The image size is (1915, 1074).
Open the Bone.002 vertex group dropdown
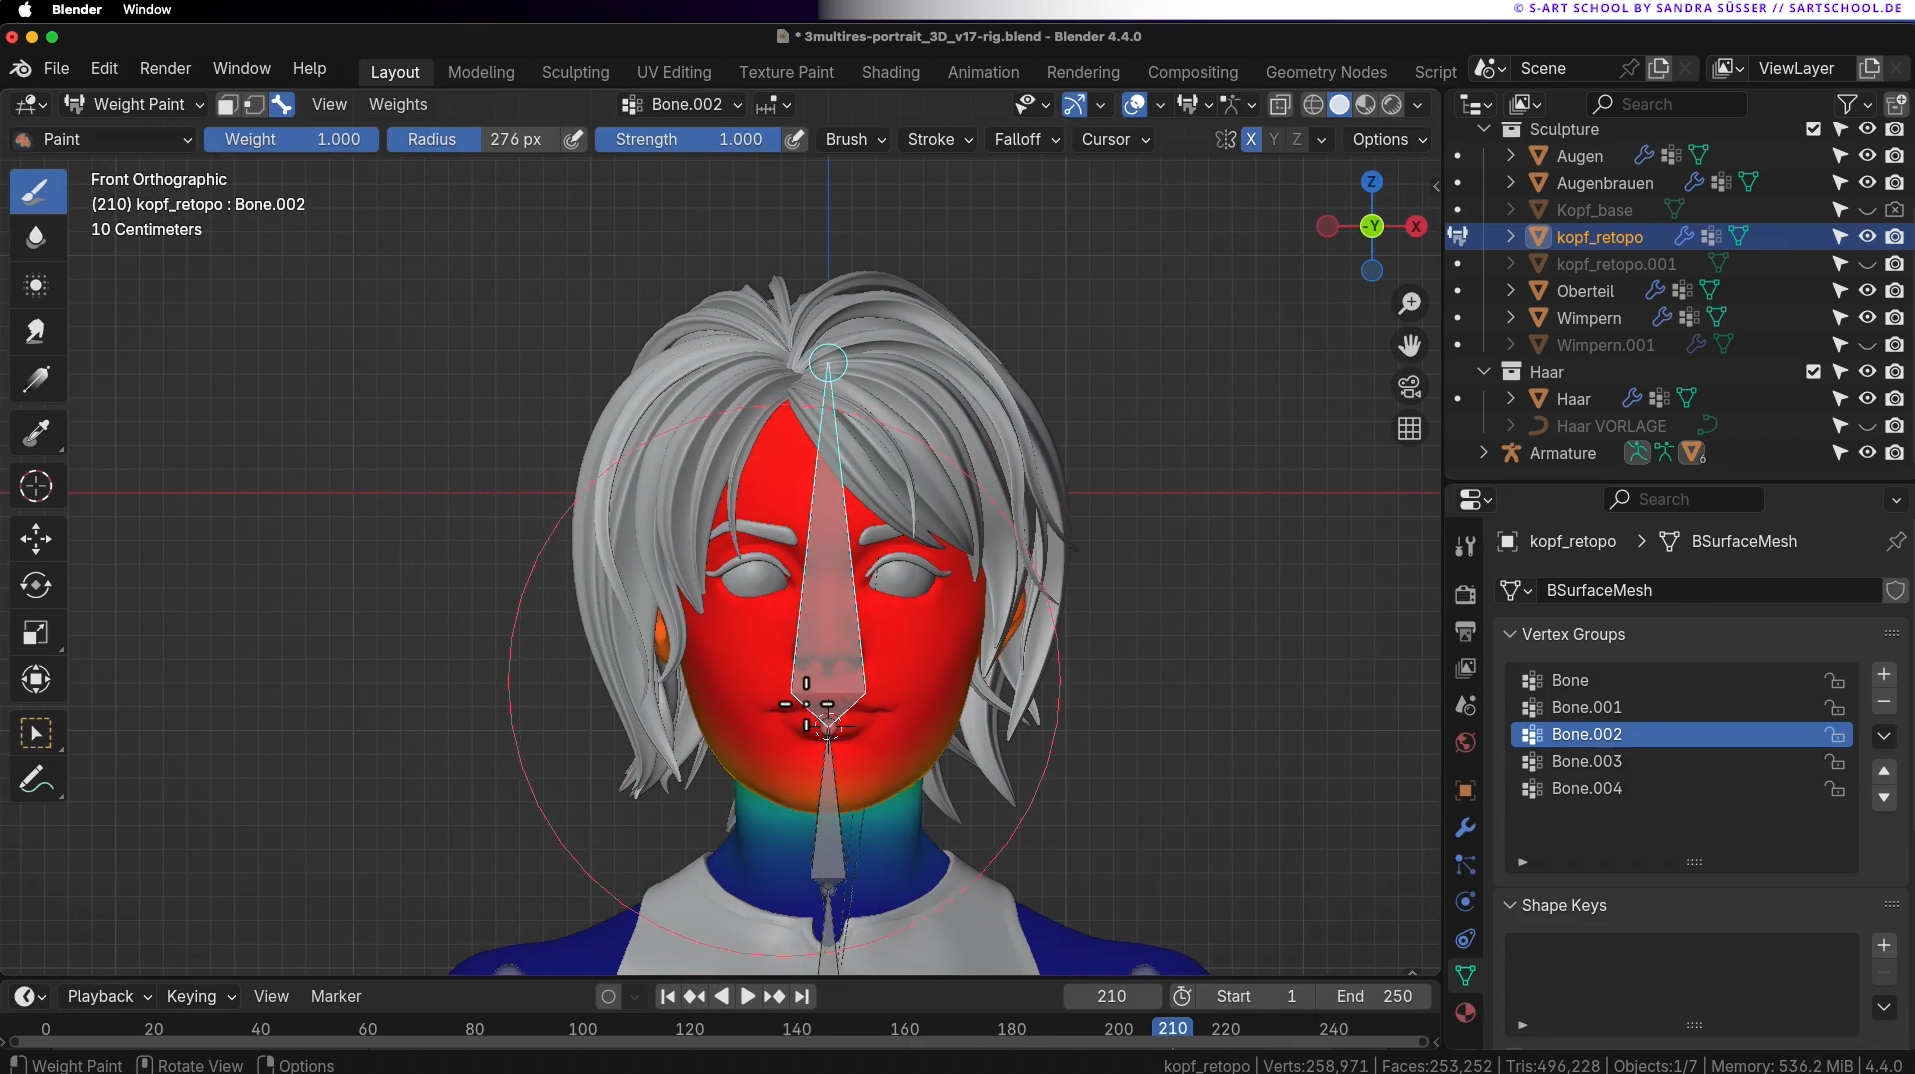coord(682,104)
